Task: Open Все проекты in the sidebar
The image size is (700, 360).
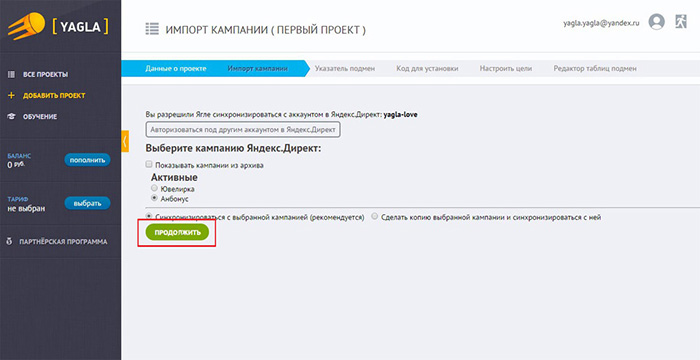Action: (46, 74)
